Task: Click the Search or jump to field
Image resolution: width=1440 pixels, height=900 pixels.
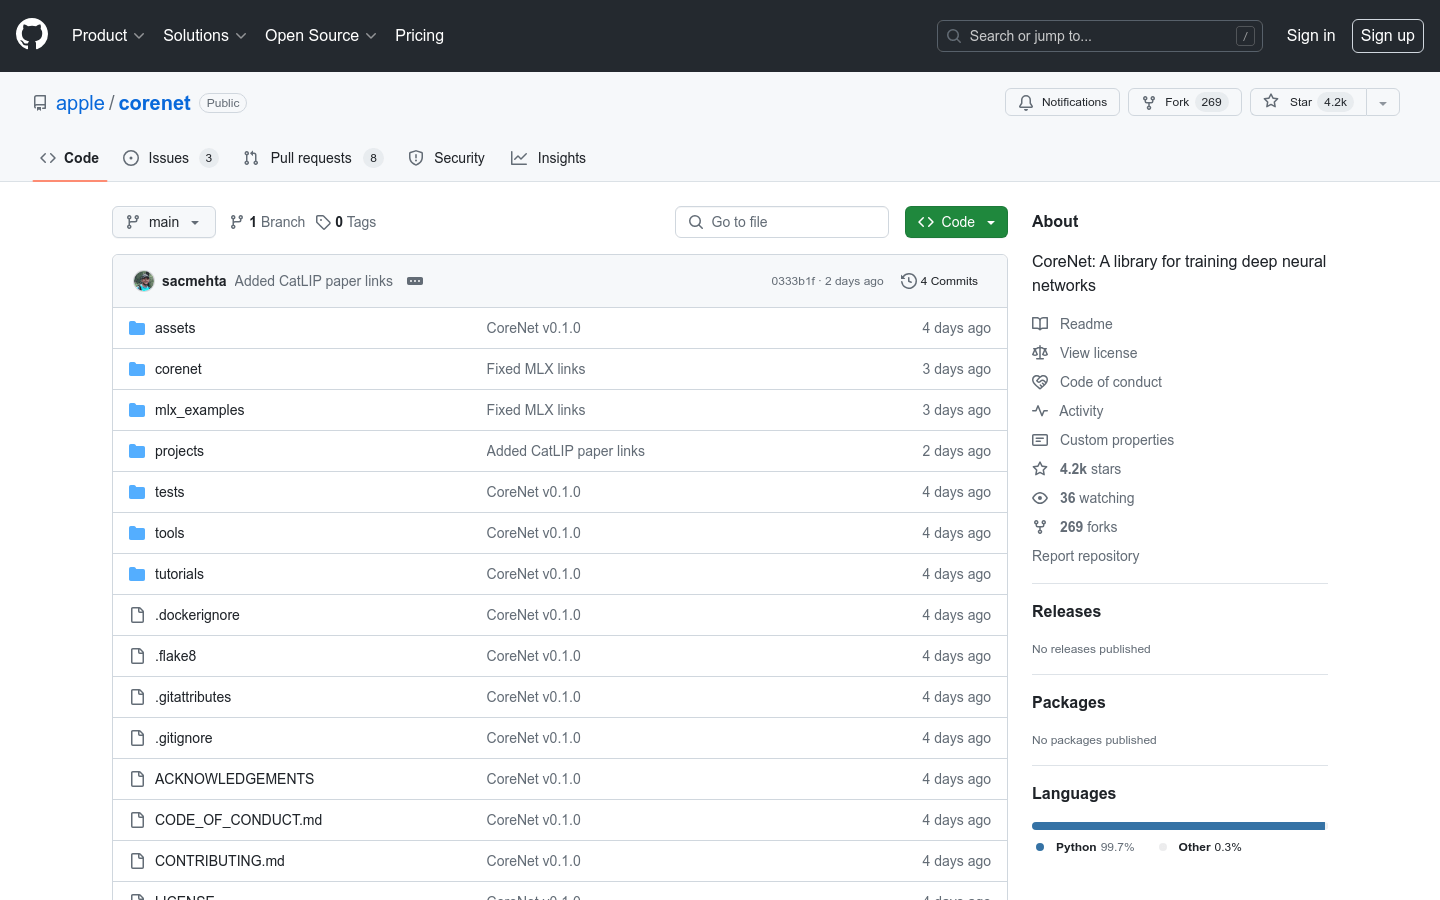Action: tap(1100, 36)
